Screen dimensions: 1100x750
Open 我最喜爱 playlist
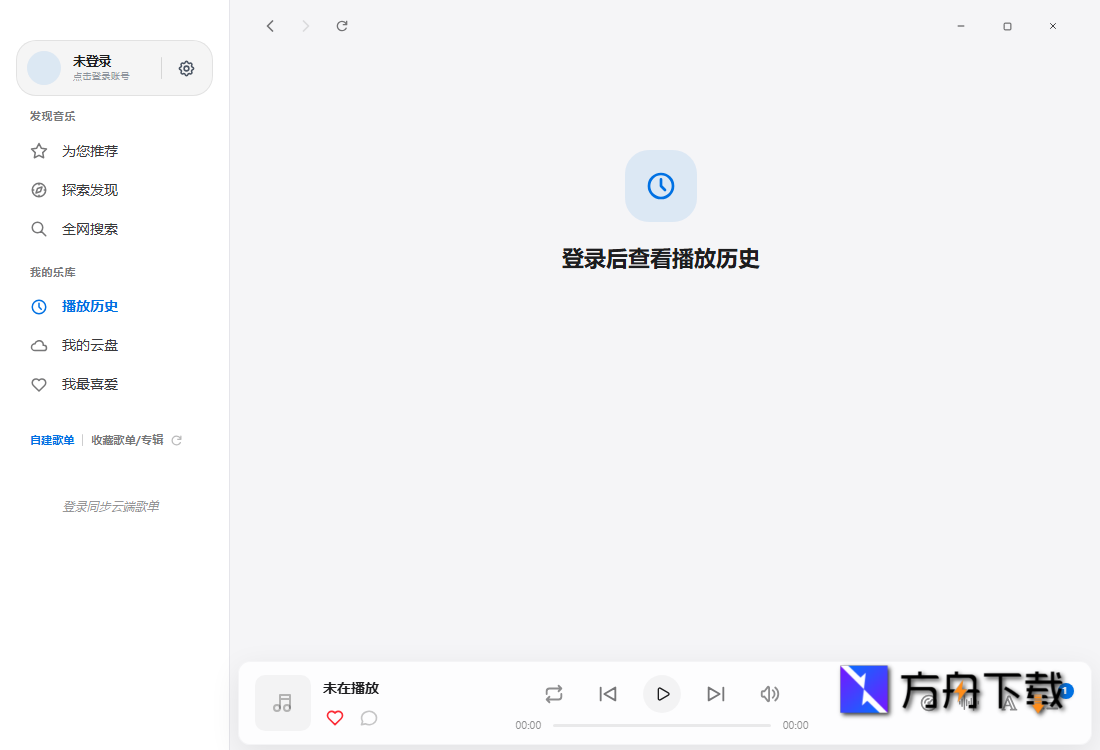click(88, 384)
